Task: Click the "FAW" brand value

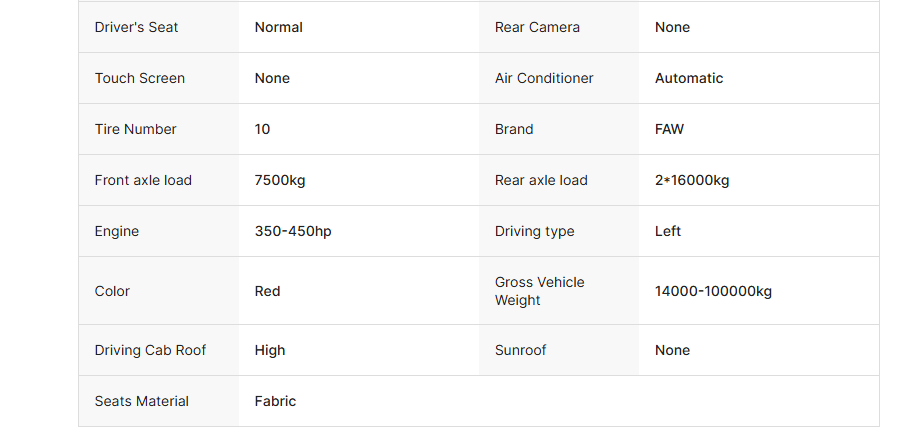Action: [670, 129]
